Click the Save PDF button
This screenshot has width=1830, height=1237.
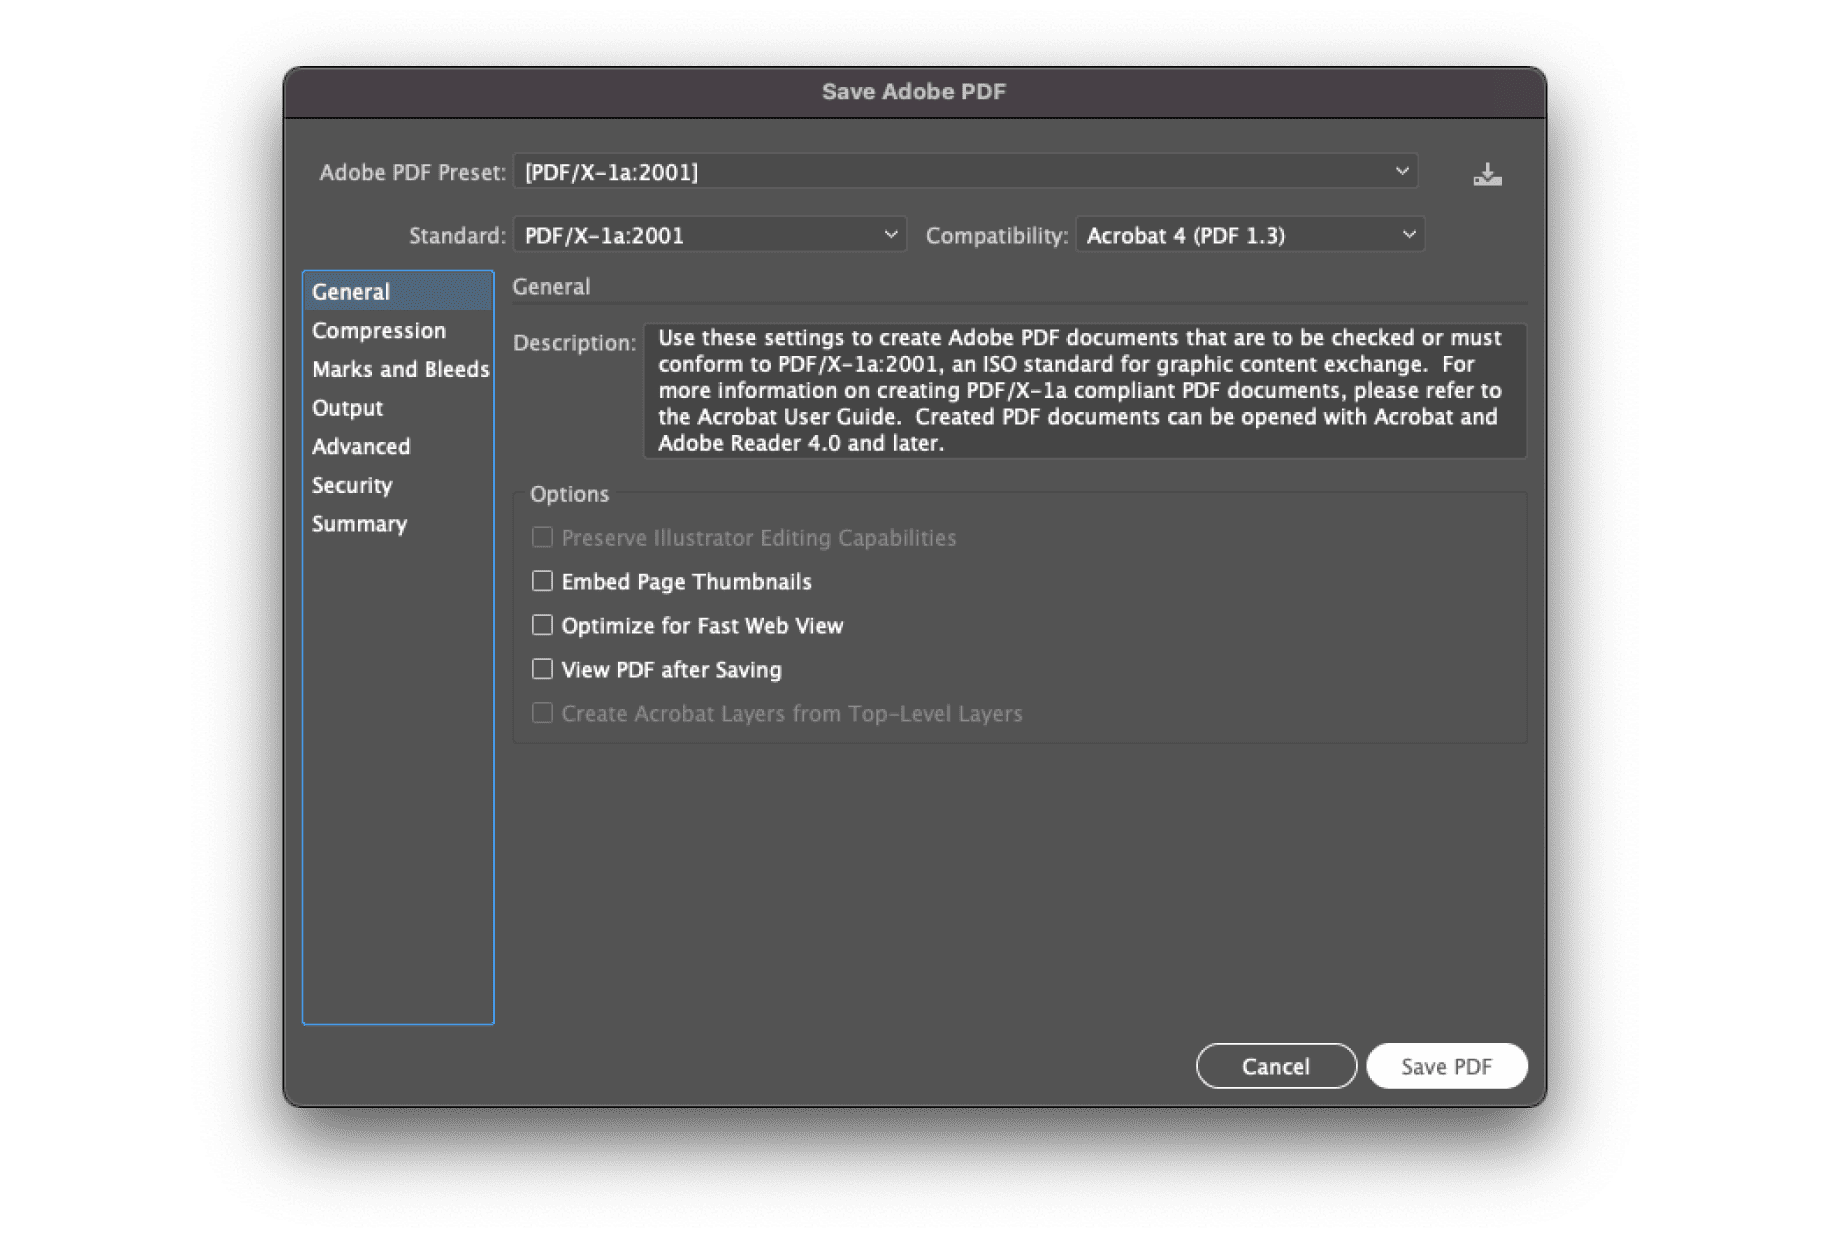coord(1446,1066)
